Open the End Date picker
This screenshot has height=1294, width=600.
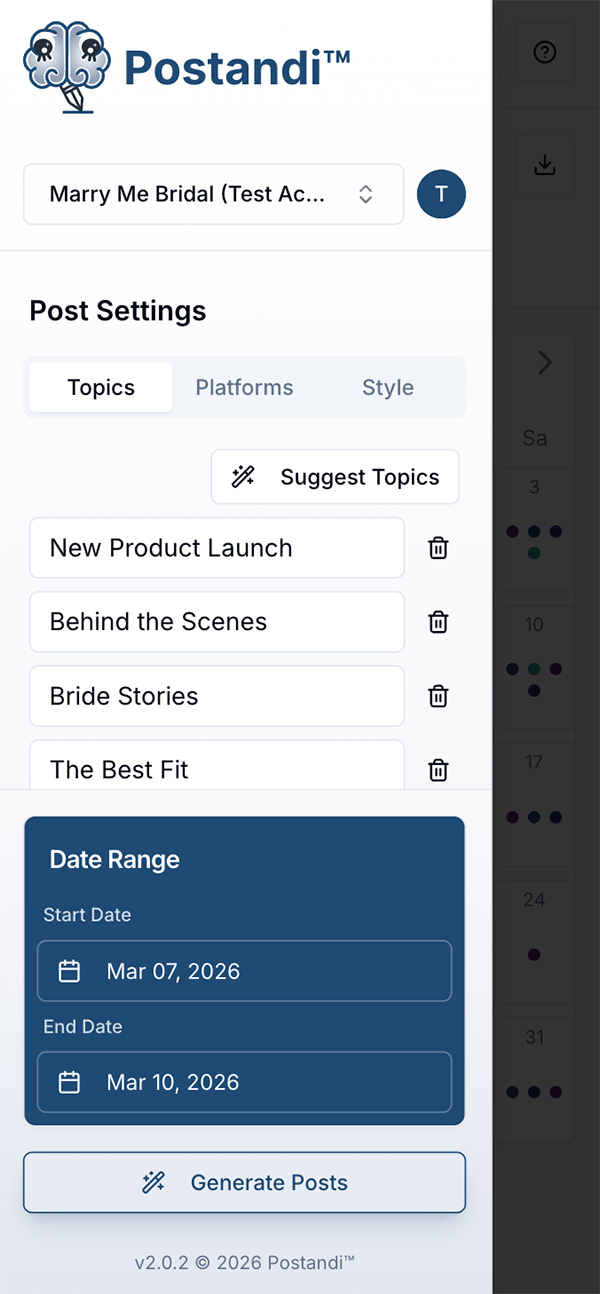coord(244,1082)
